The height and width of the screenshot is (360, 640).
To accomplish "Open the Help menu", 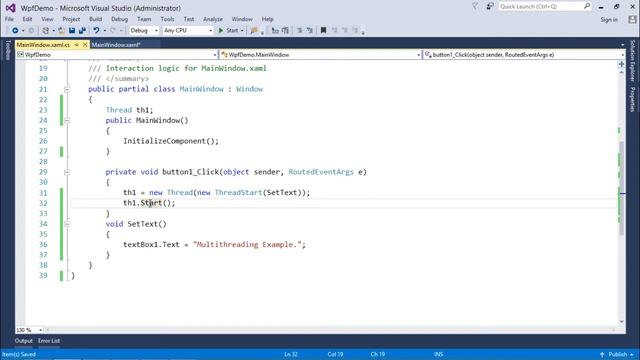I will coord(267,19).
